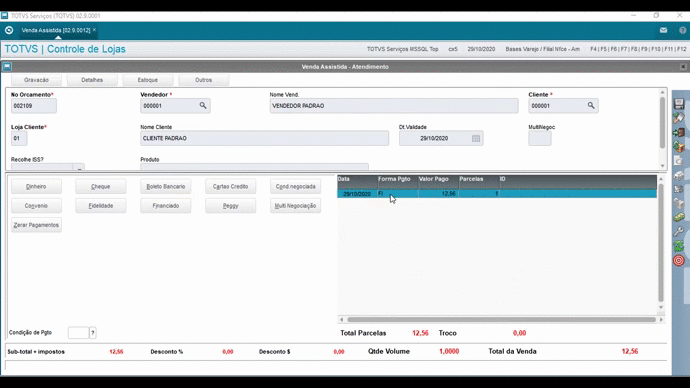
Task: Open the mail envelope icon
Action: click(x=663, y=30)
